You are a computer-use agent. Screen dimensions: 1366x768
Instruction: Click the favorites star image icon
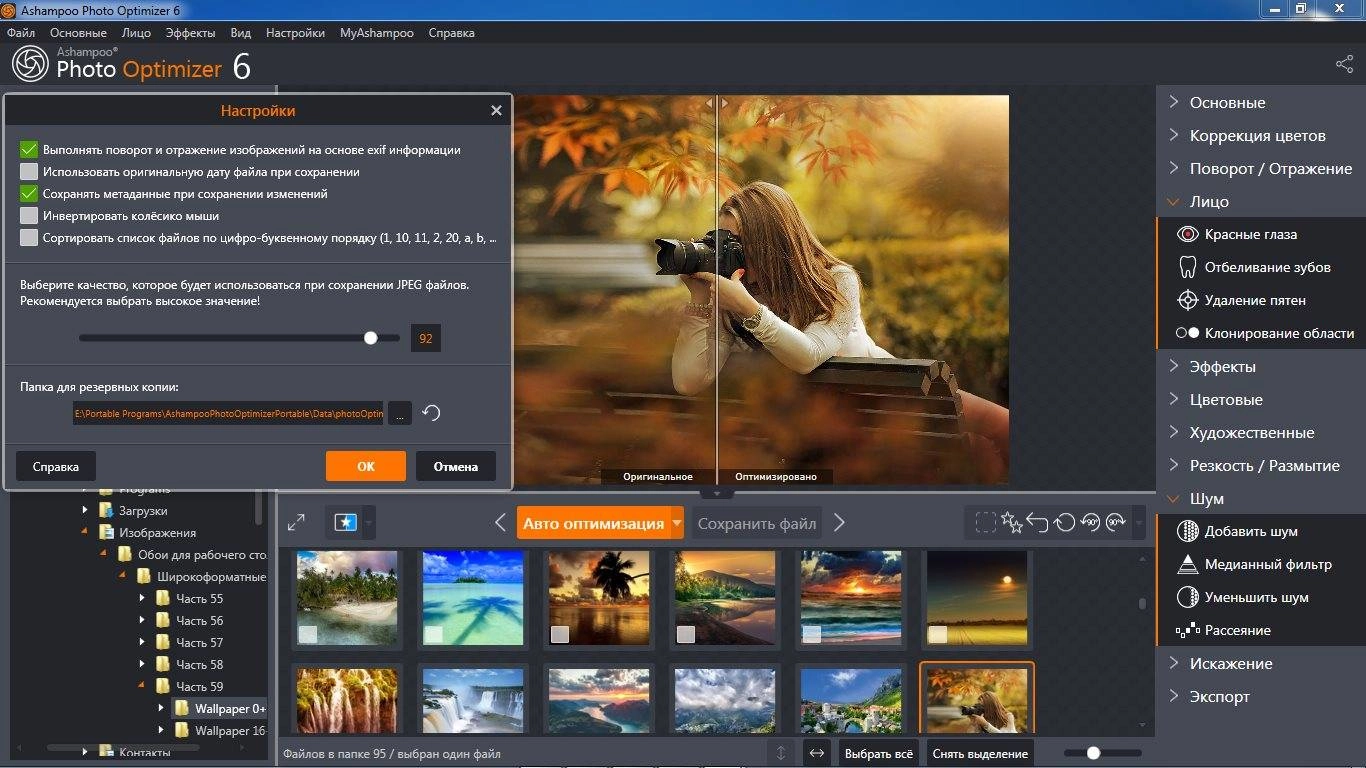point(346,522)
